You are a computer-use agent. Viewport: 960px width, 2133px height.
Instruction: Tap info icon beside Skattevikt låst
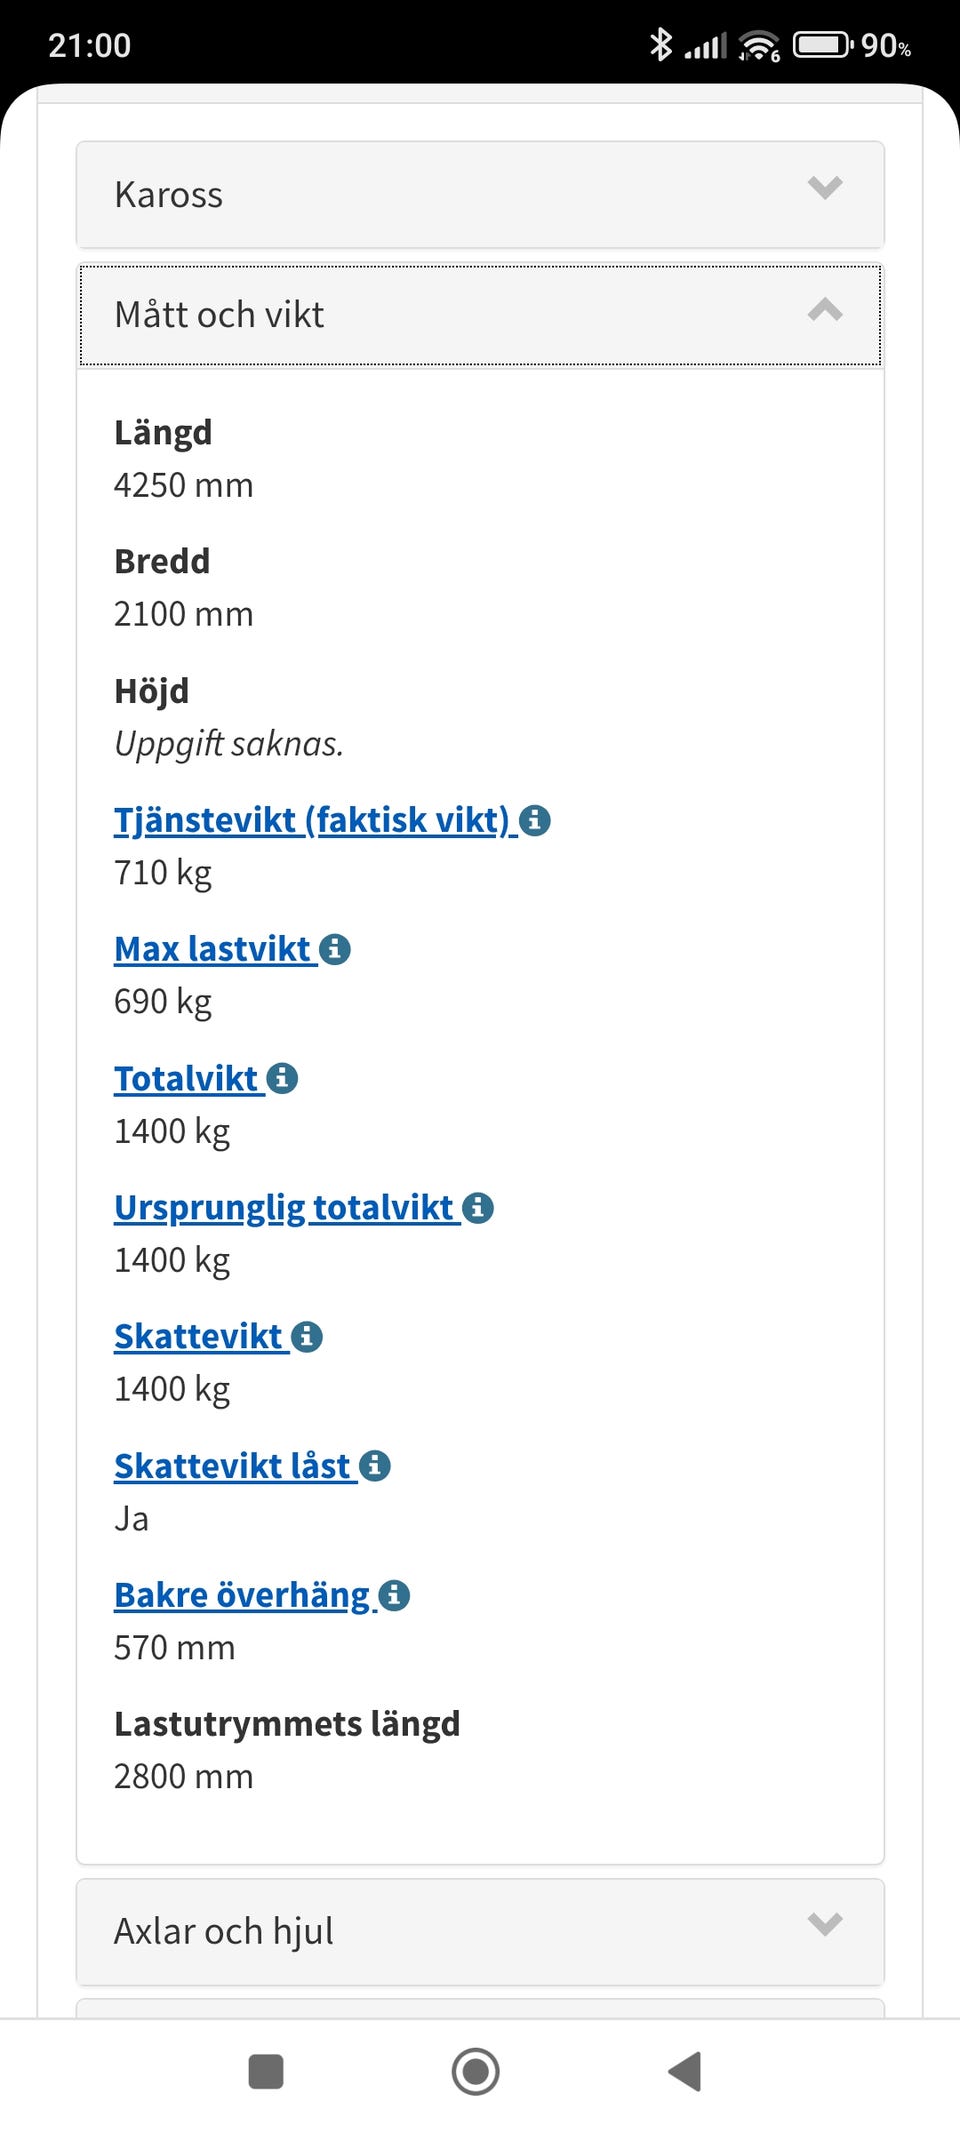coord(375,1466)
